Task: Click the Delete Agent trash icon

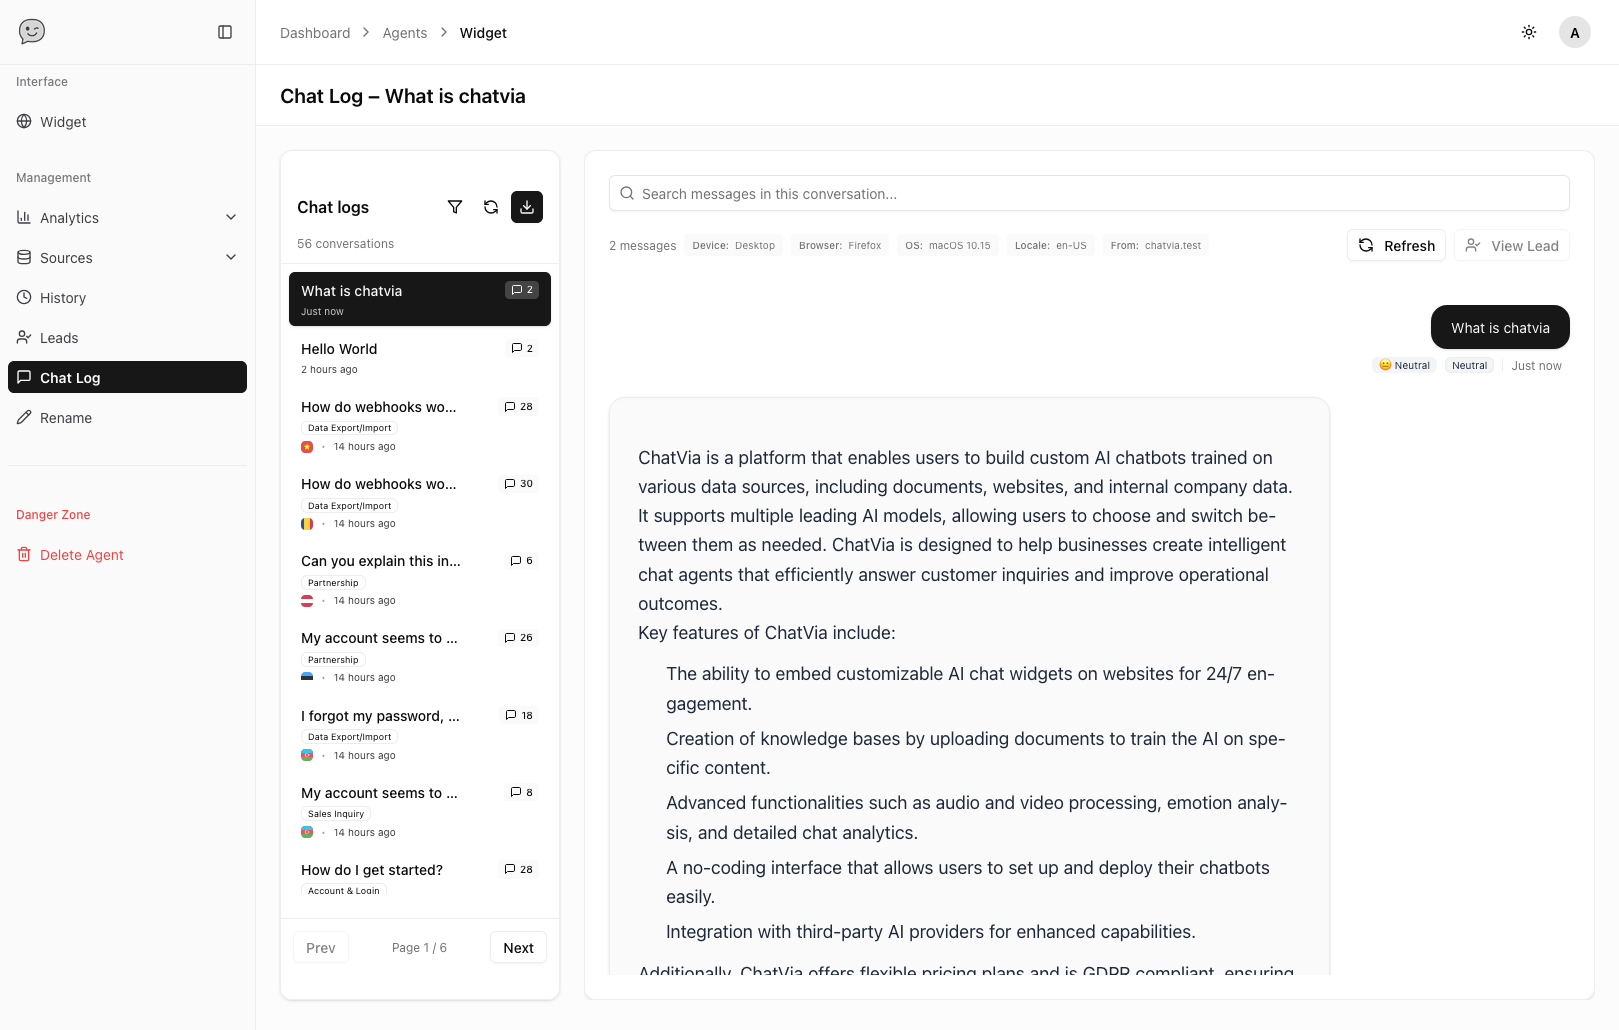Action: [24, 554]
